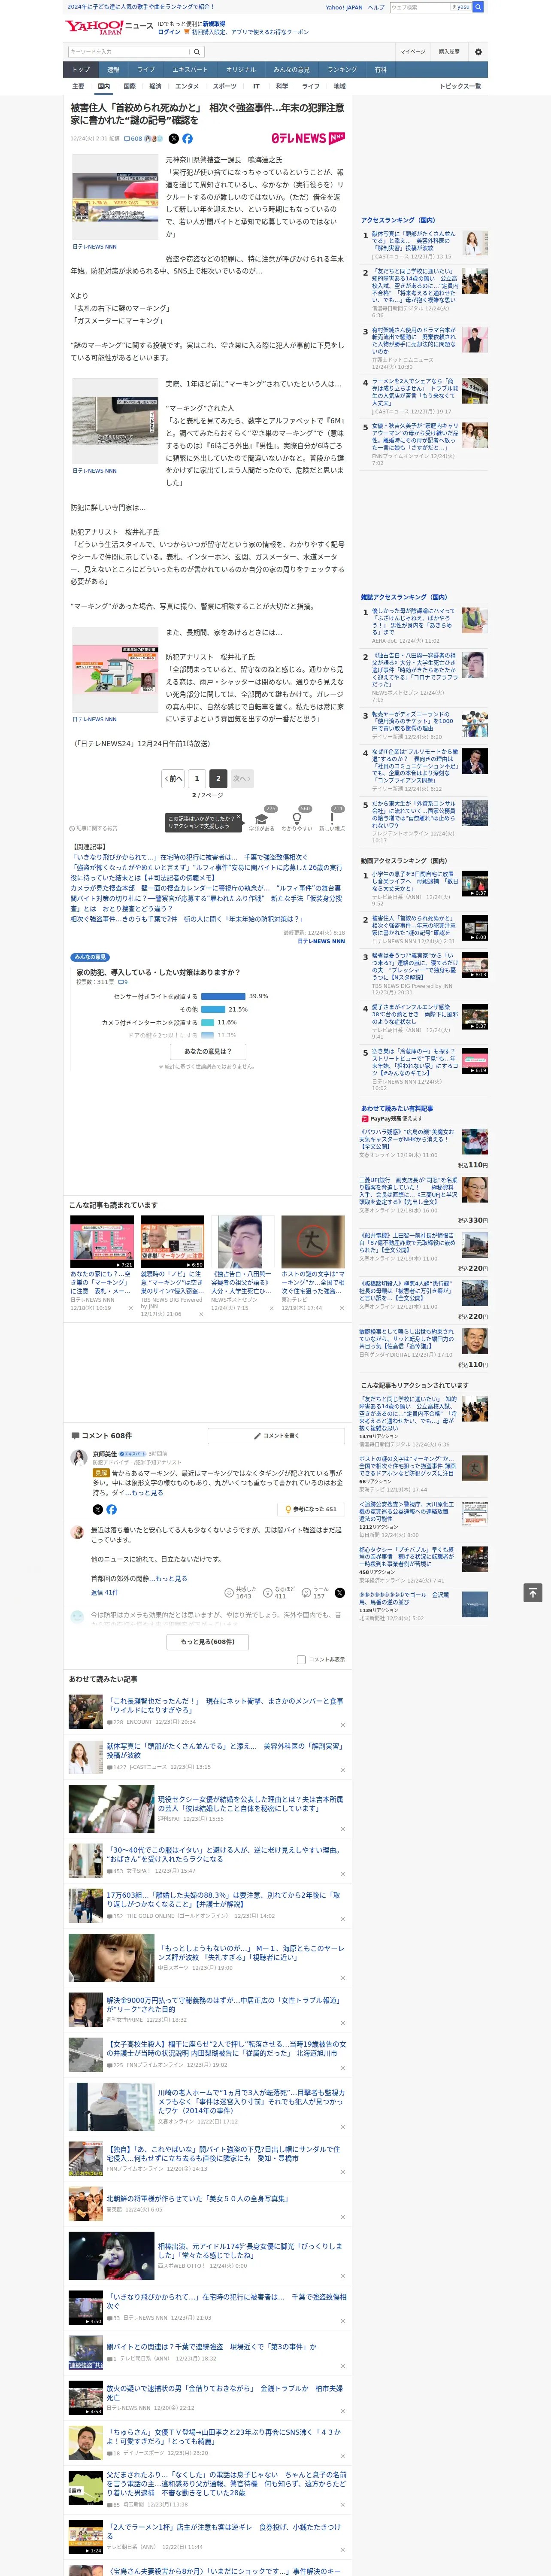Click the first article image thumbnail
551x2576 pixels.
[114, 198]
